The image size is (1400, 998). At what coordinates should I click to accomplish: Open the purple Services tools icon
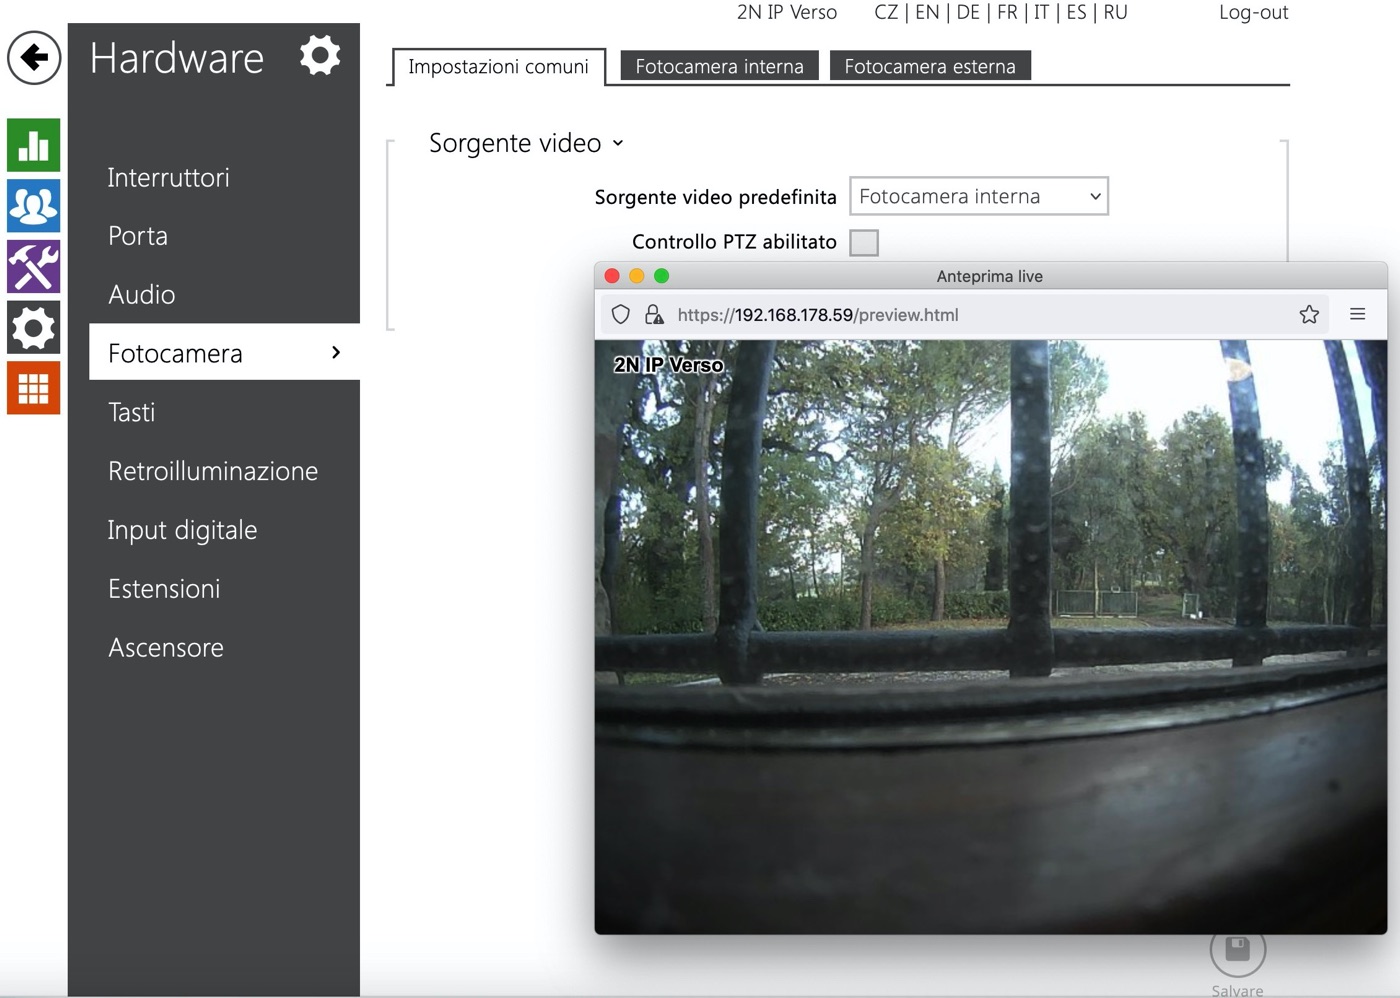34,267
